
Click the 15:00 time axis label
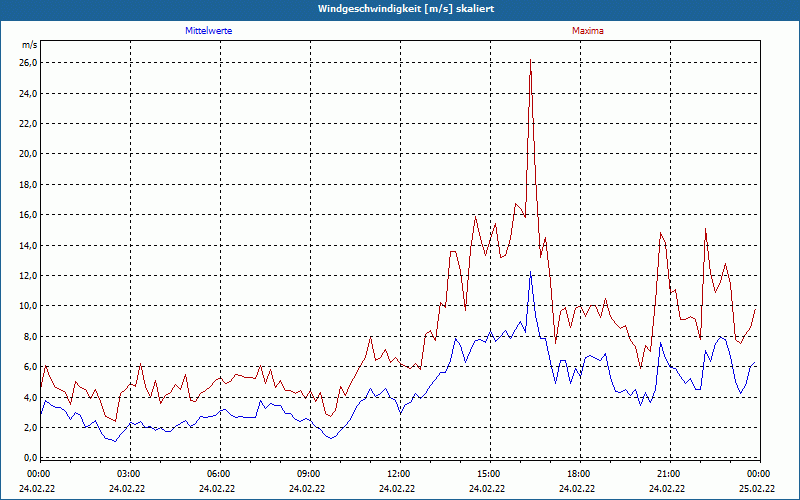tap(488, 474)
